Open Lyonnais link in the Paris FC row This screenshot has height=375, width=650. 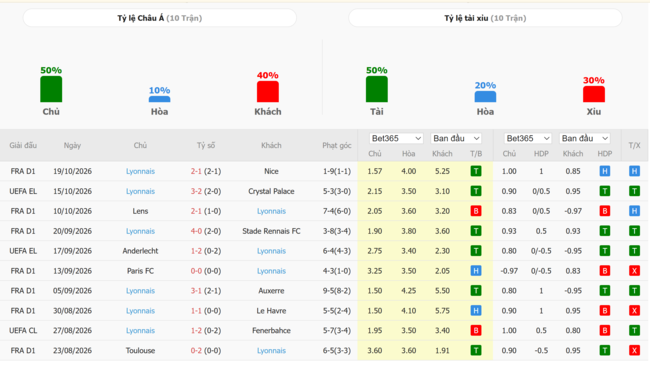(271, 271)
